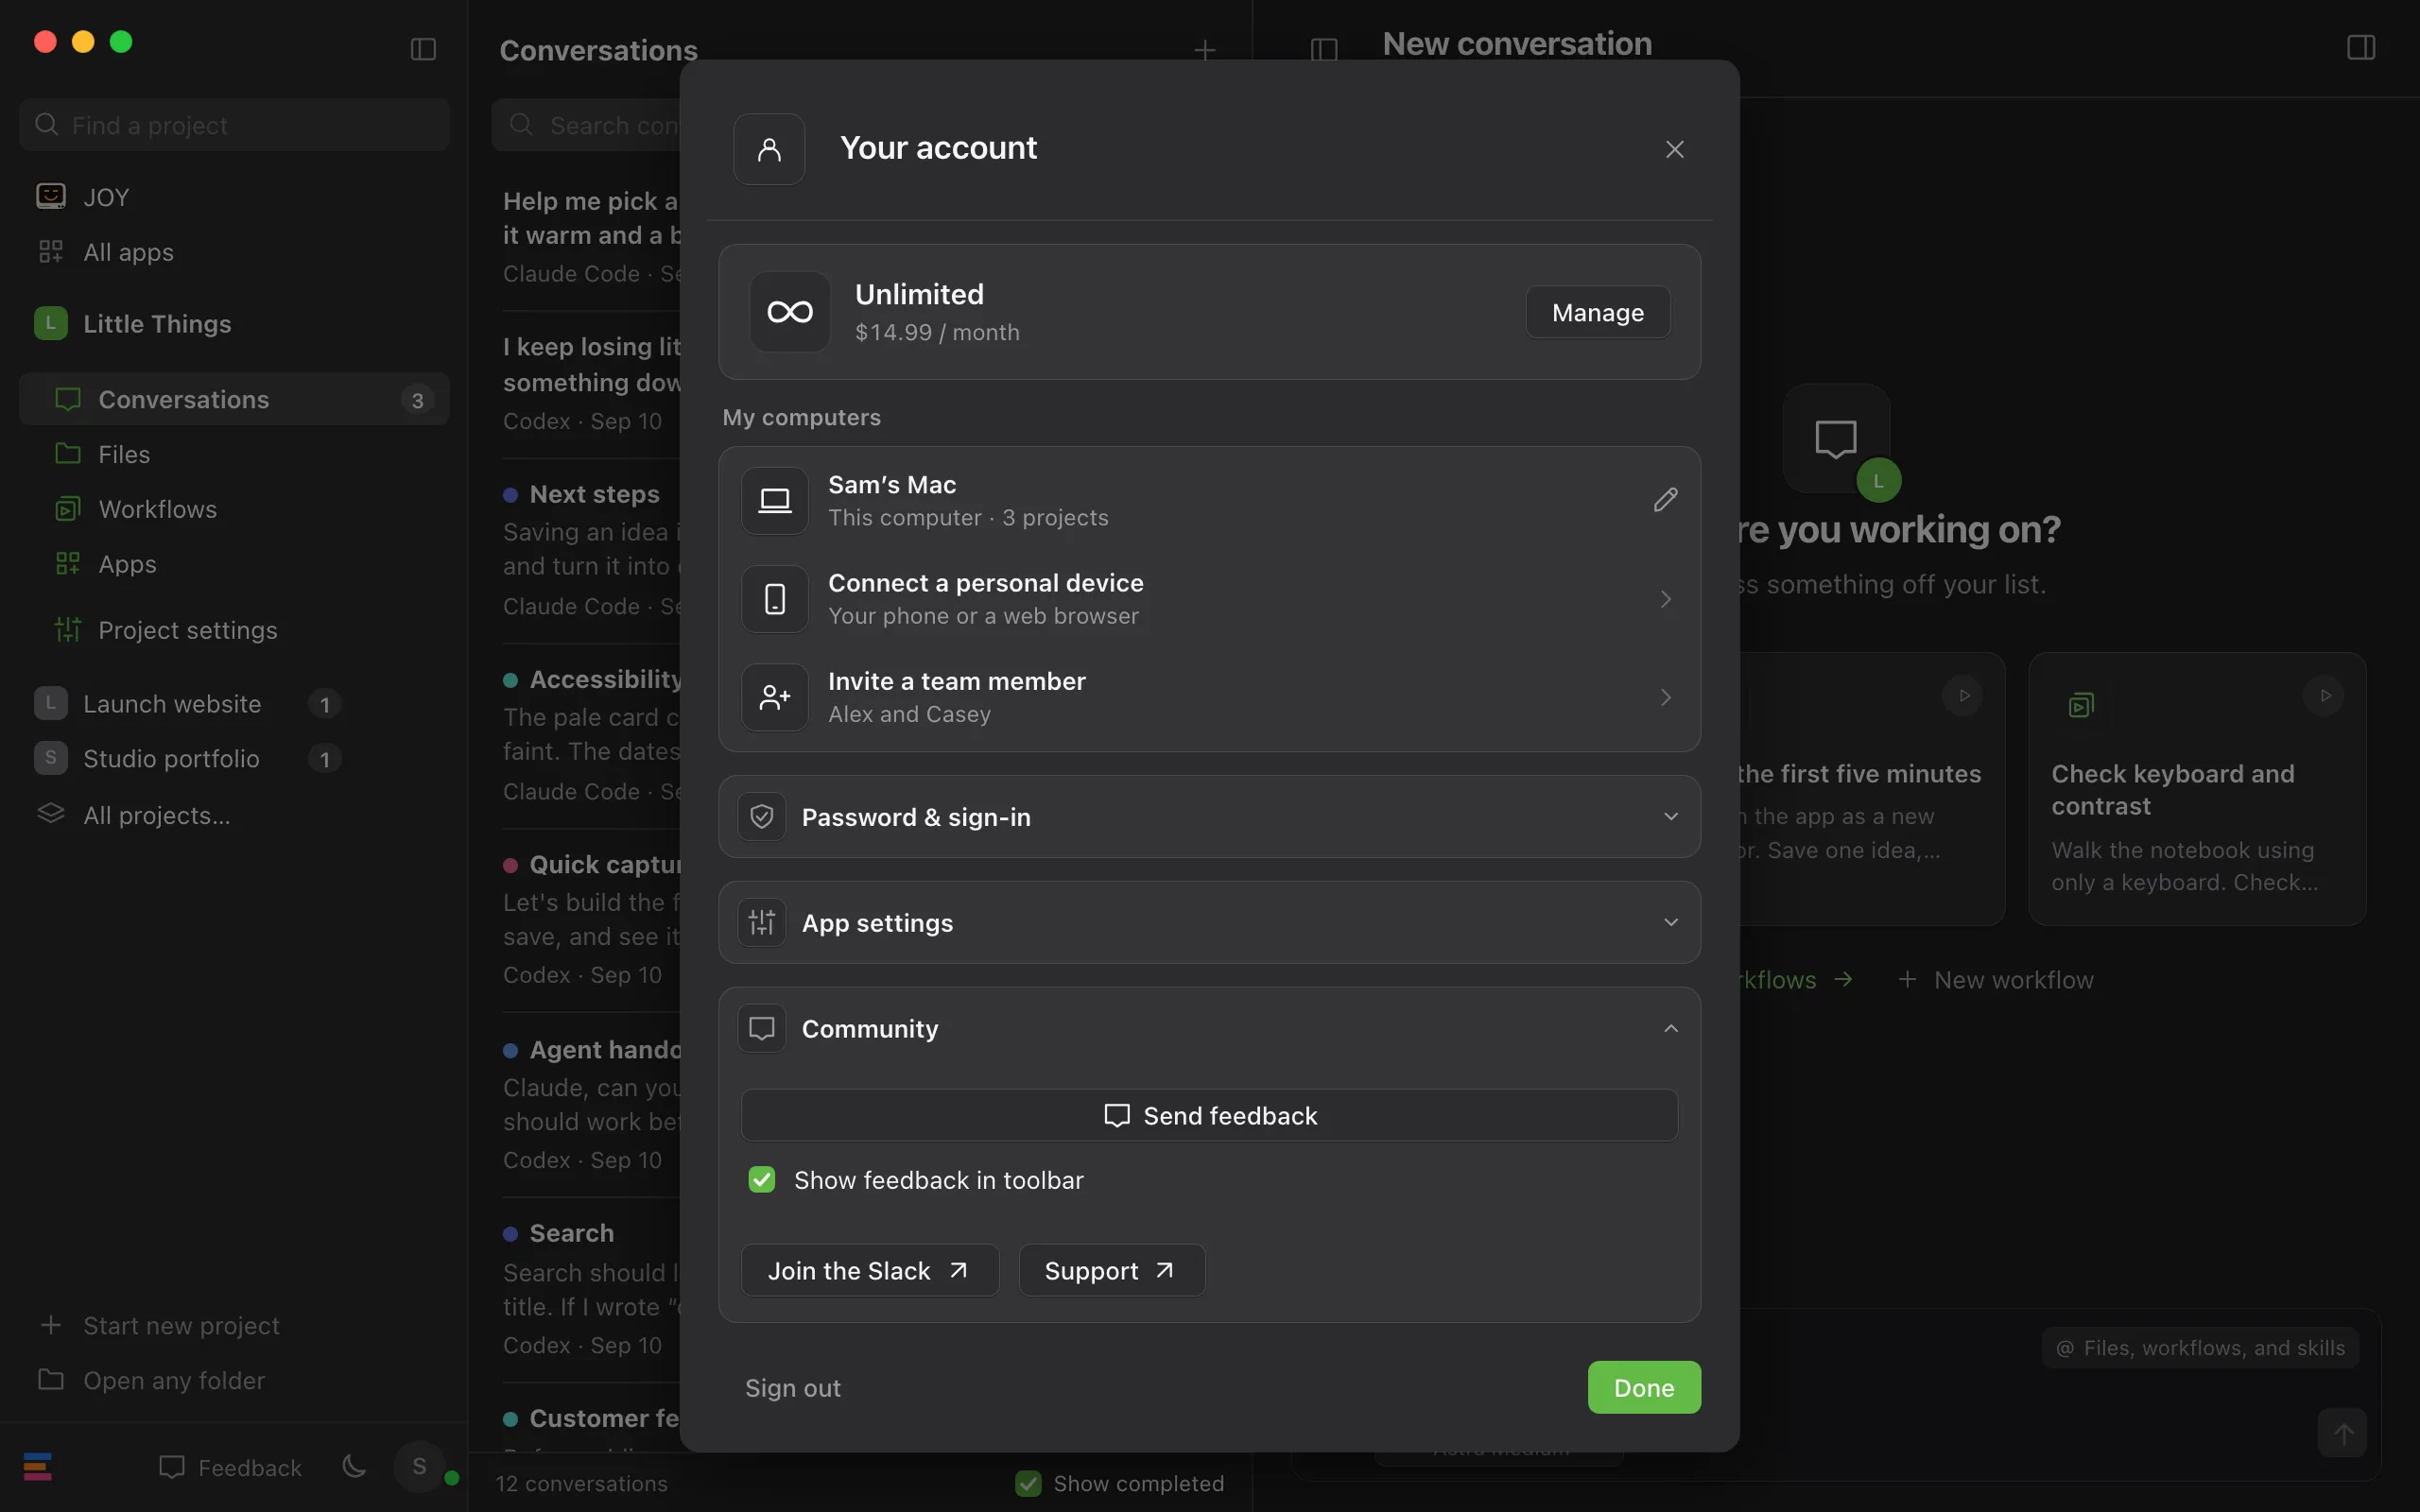Collapse the Community section
Screen dimensions: 2420x1512
(x=1209, y=1029)
